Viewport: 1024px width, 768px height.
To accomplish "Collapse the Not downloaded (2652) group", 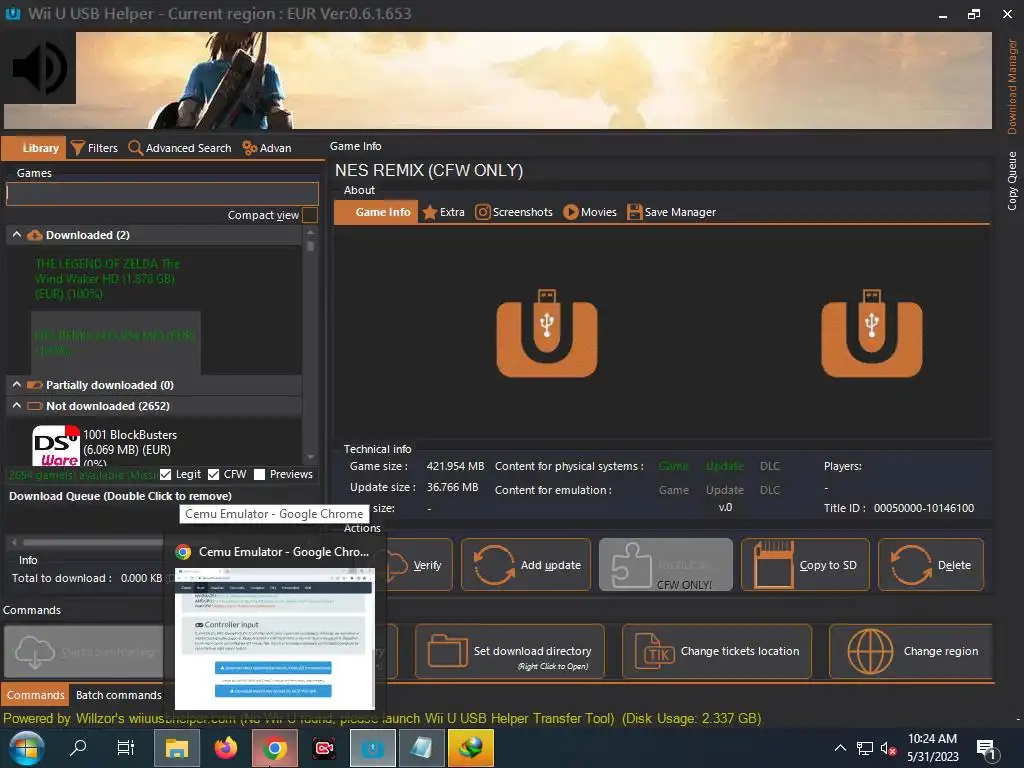I will click(x=17, y=406).
